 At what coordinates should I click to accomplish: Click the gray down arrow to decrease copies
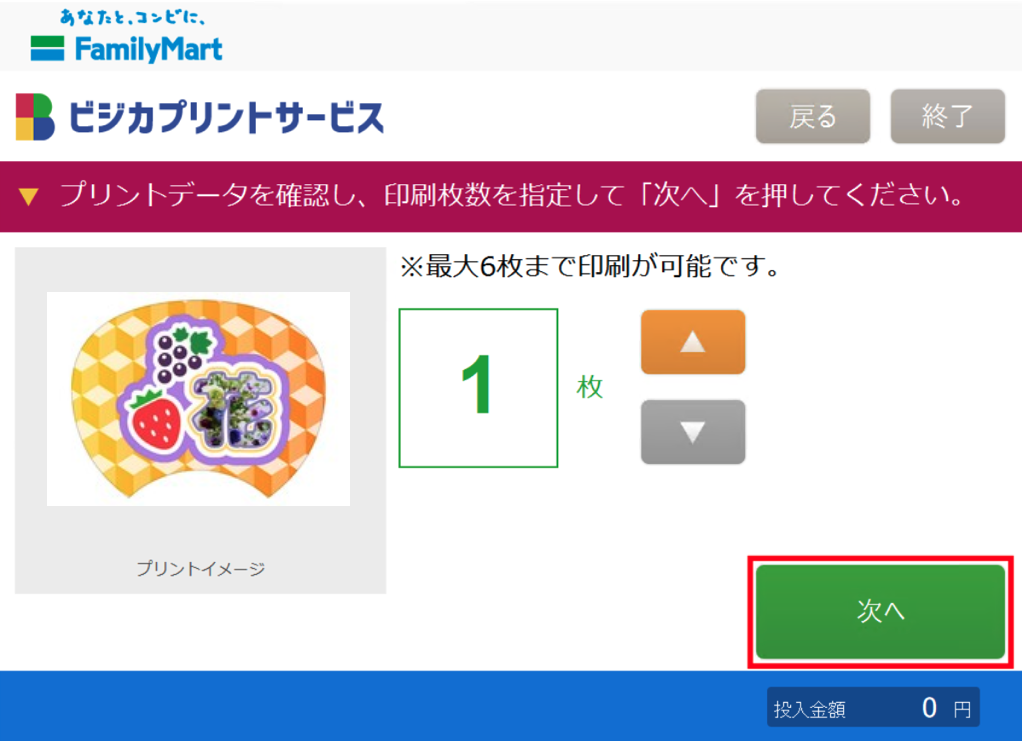click(693, 432)
